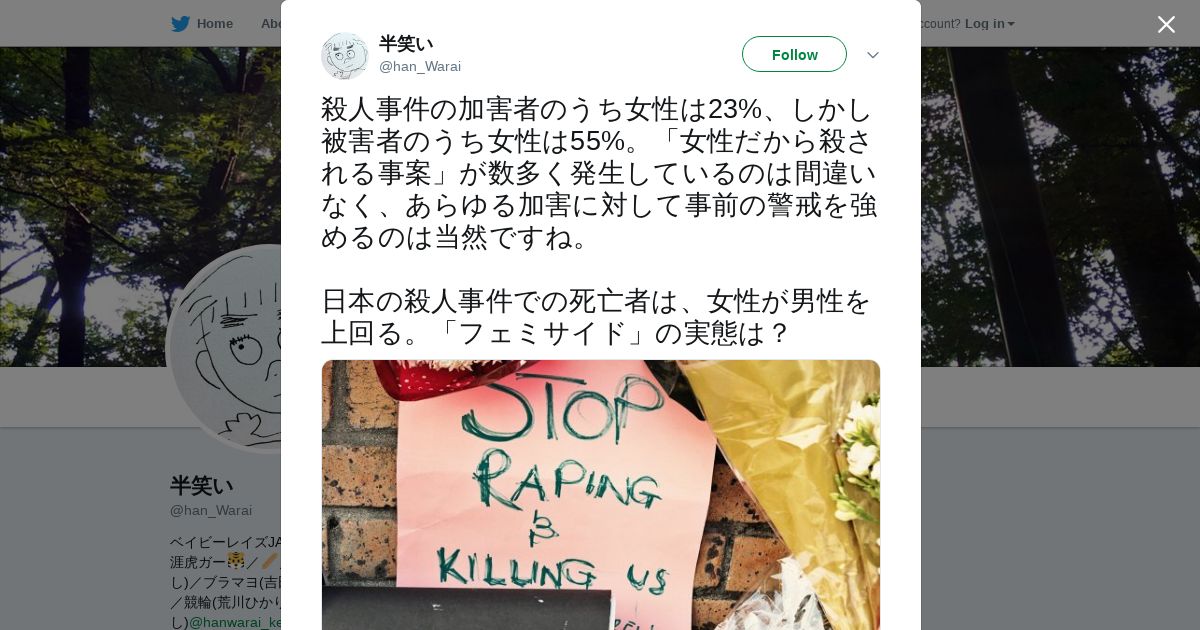1200x630 pixels.
Task: Click the @han_Warai handle under the profile name
Action: (x=211, y=510)
